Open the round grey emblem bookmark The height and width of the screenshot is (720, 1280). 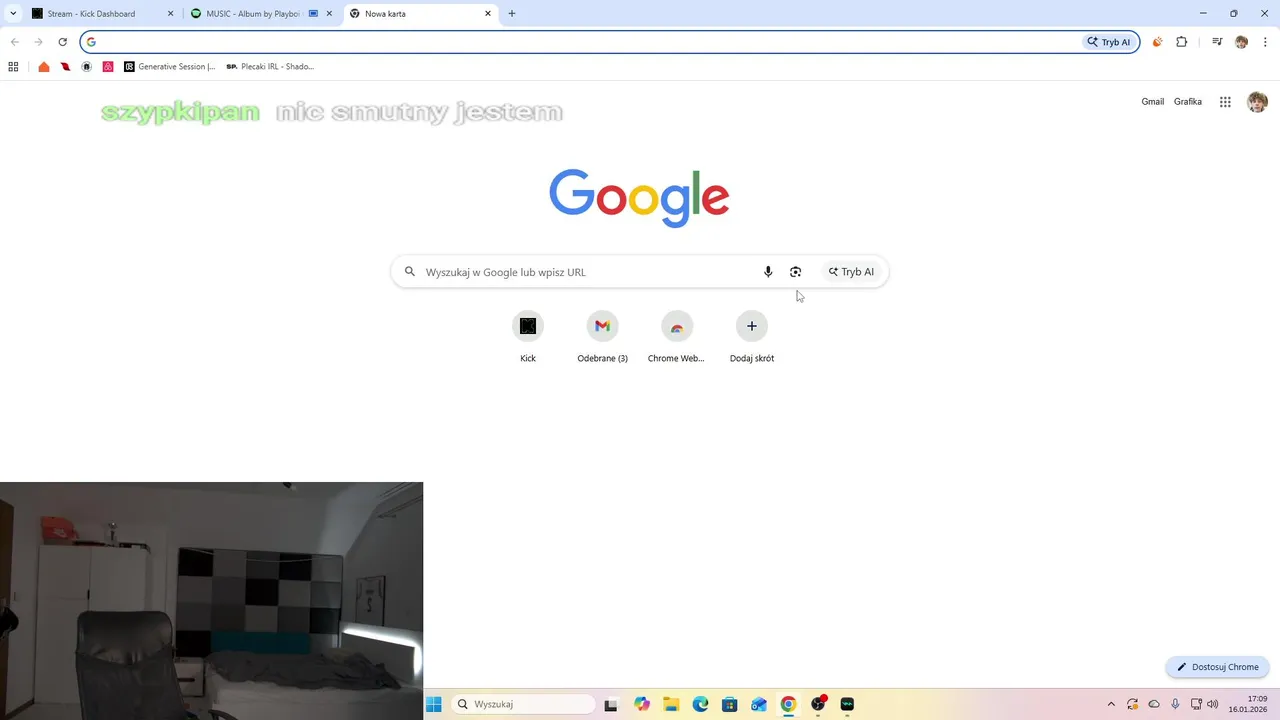(x=87, y=67)
